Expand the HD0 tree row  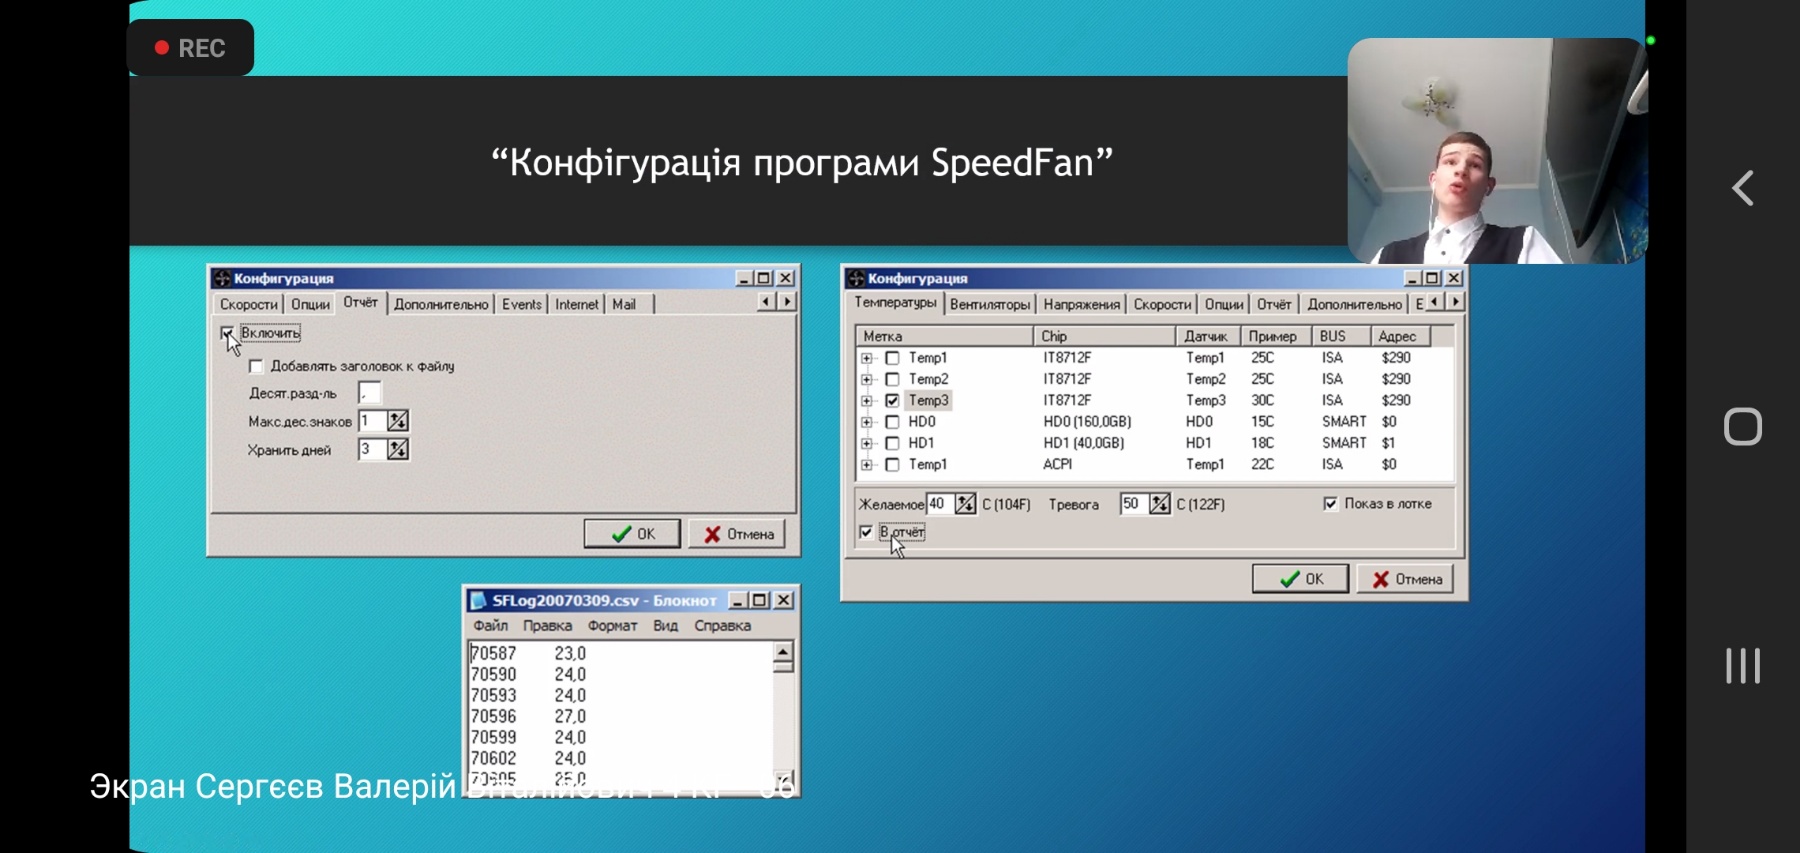(866, 422)
